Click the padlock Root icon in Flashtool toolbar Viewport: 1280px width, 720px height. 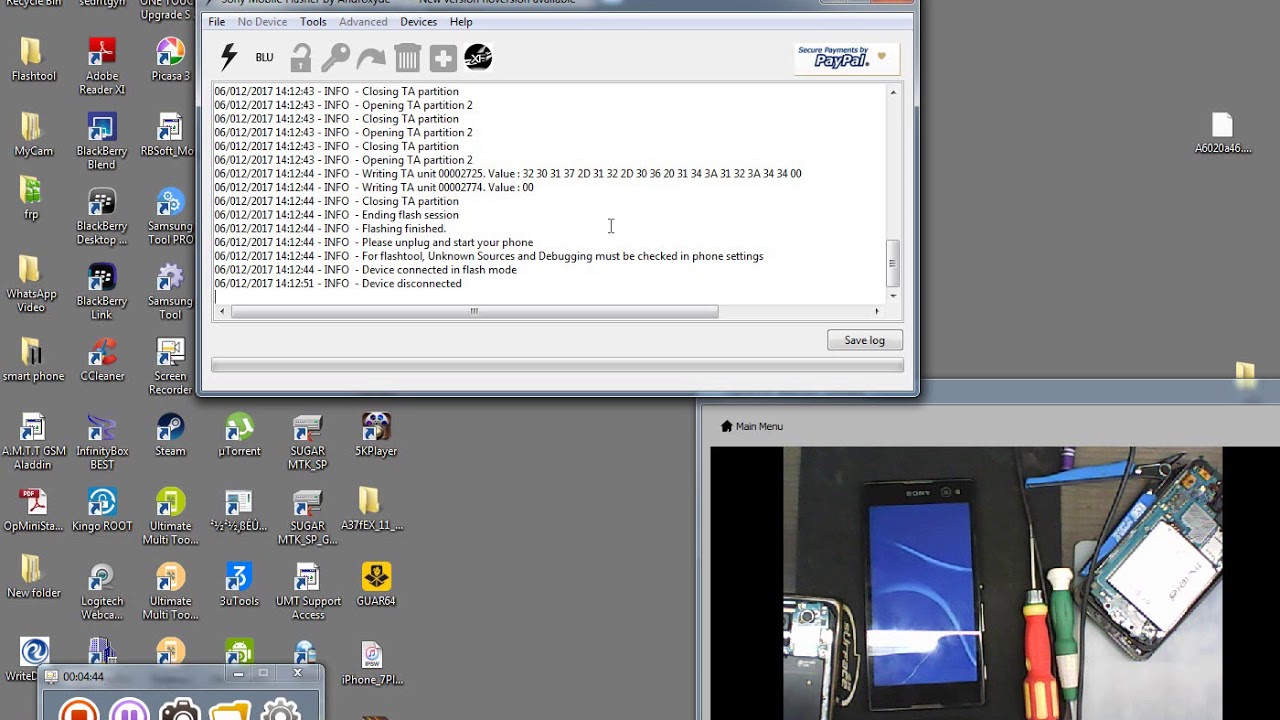click(300, 58)
